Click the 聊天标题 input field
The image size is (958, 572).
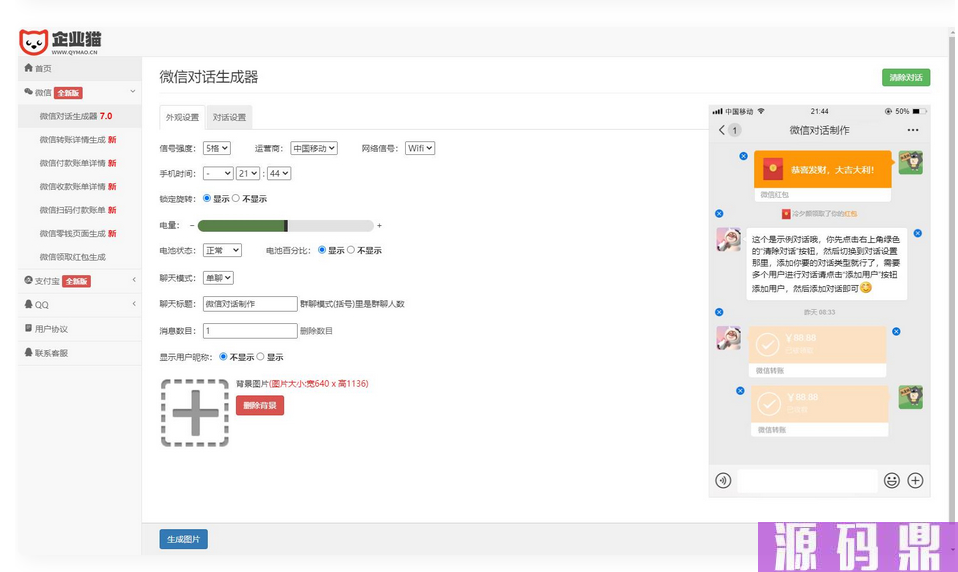(250, 304)
